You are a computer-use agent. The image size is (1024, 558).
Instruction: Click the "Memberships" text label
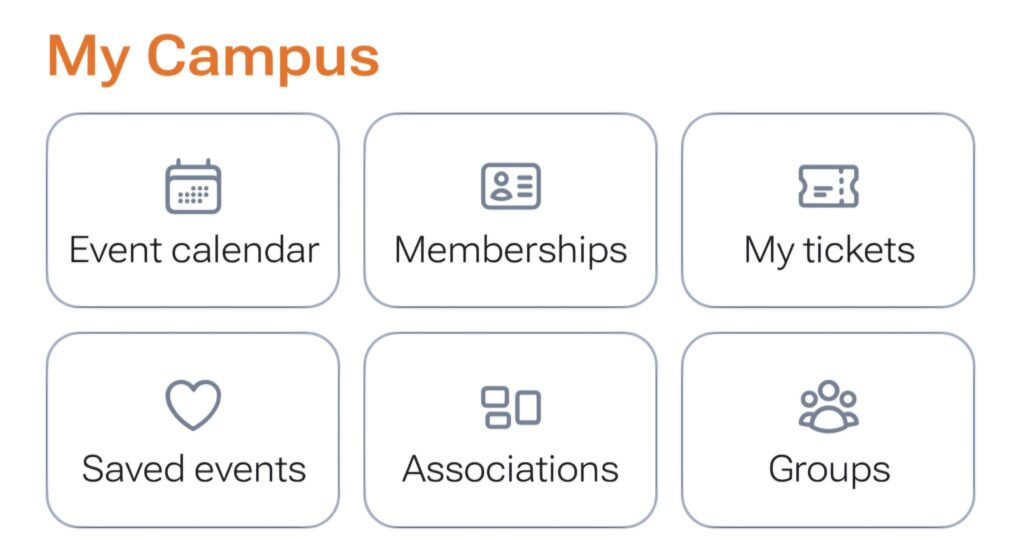click(x=511, y=252)
